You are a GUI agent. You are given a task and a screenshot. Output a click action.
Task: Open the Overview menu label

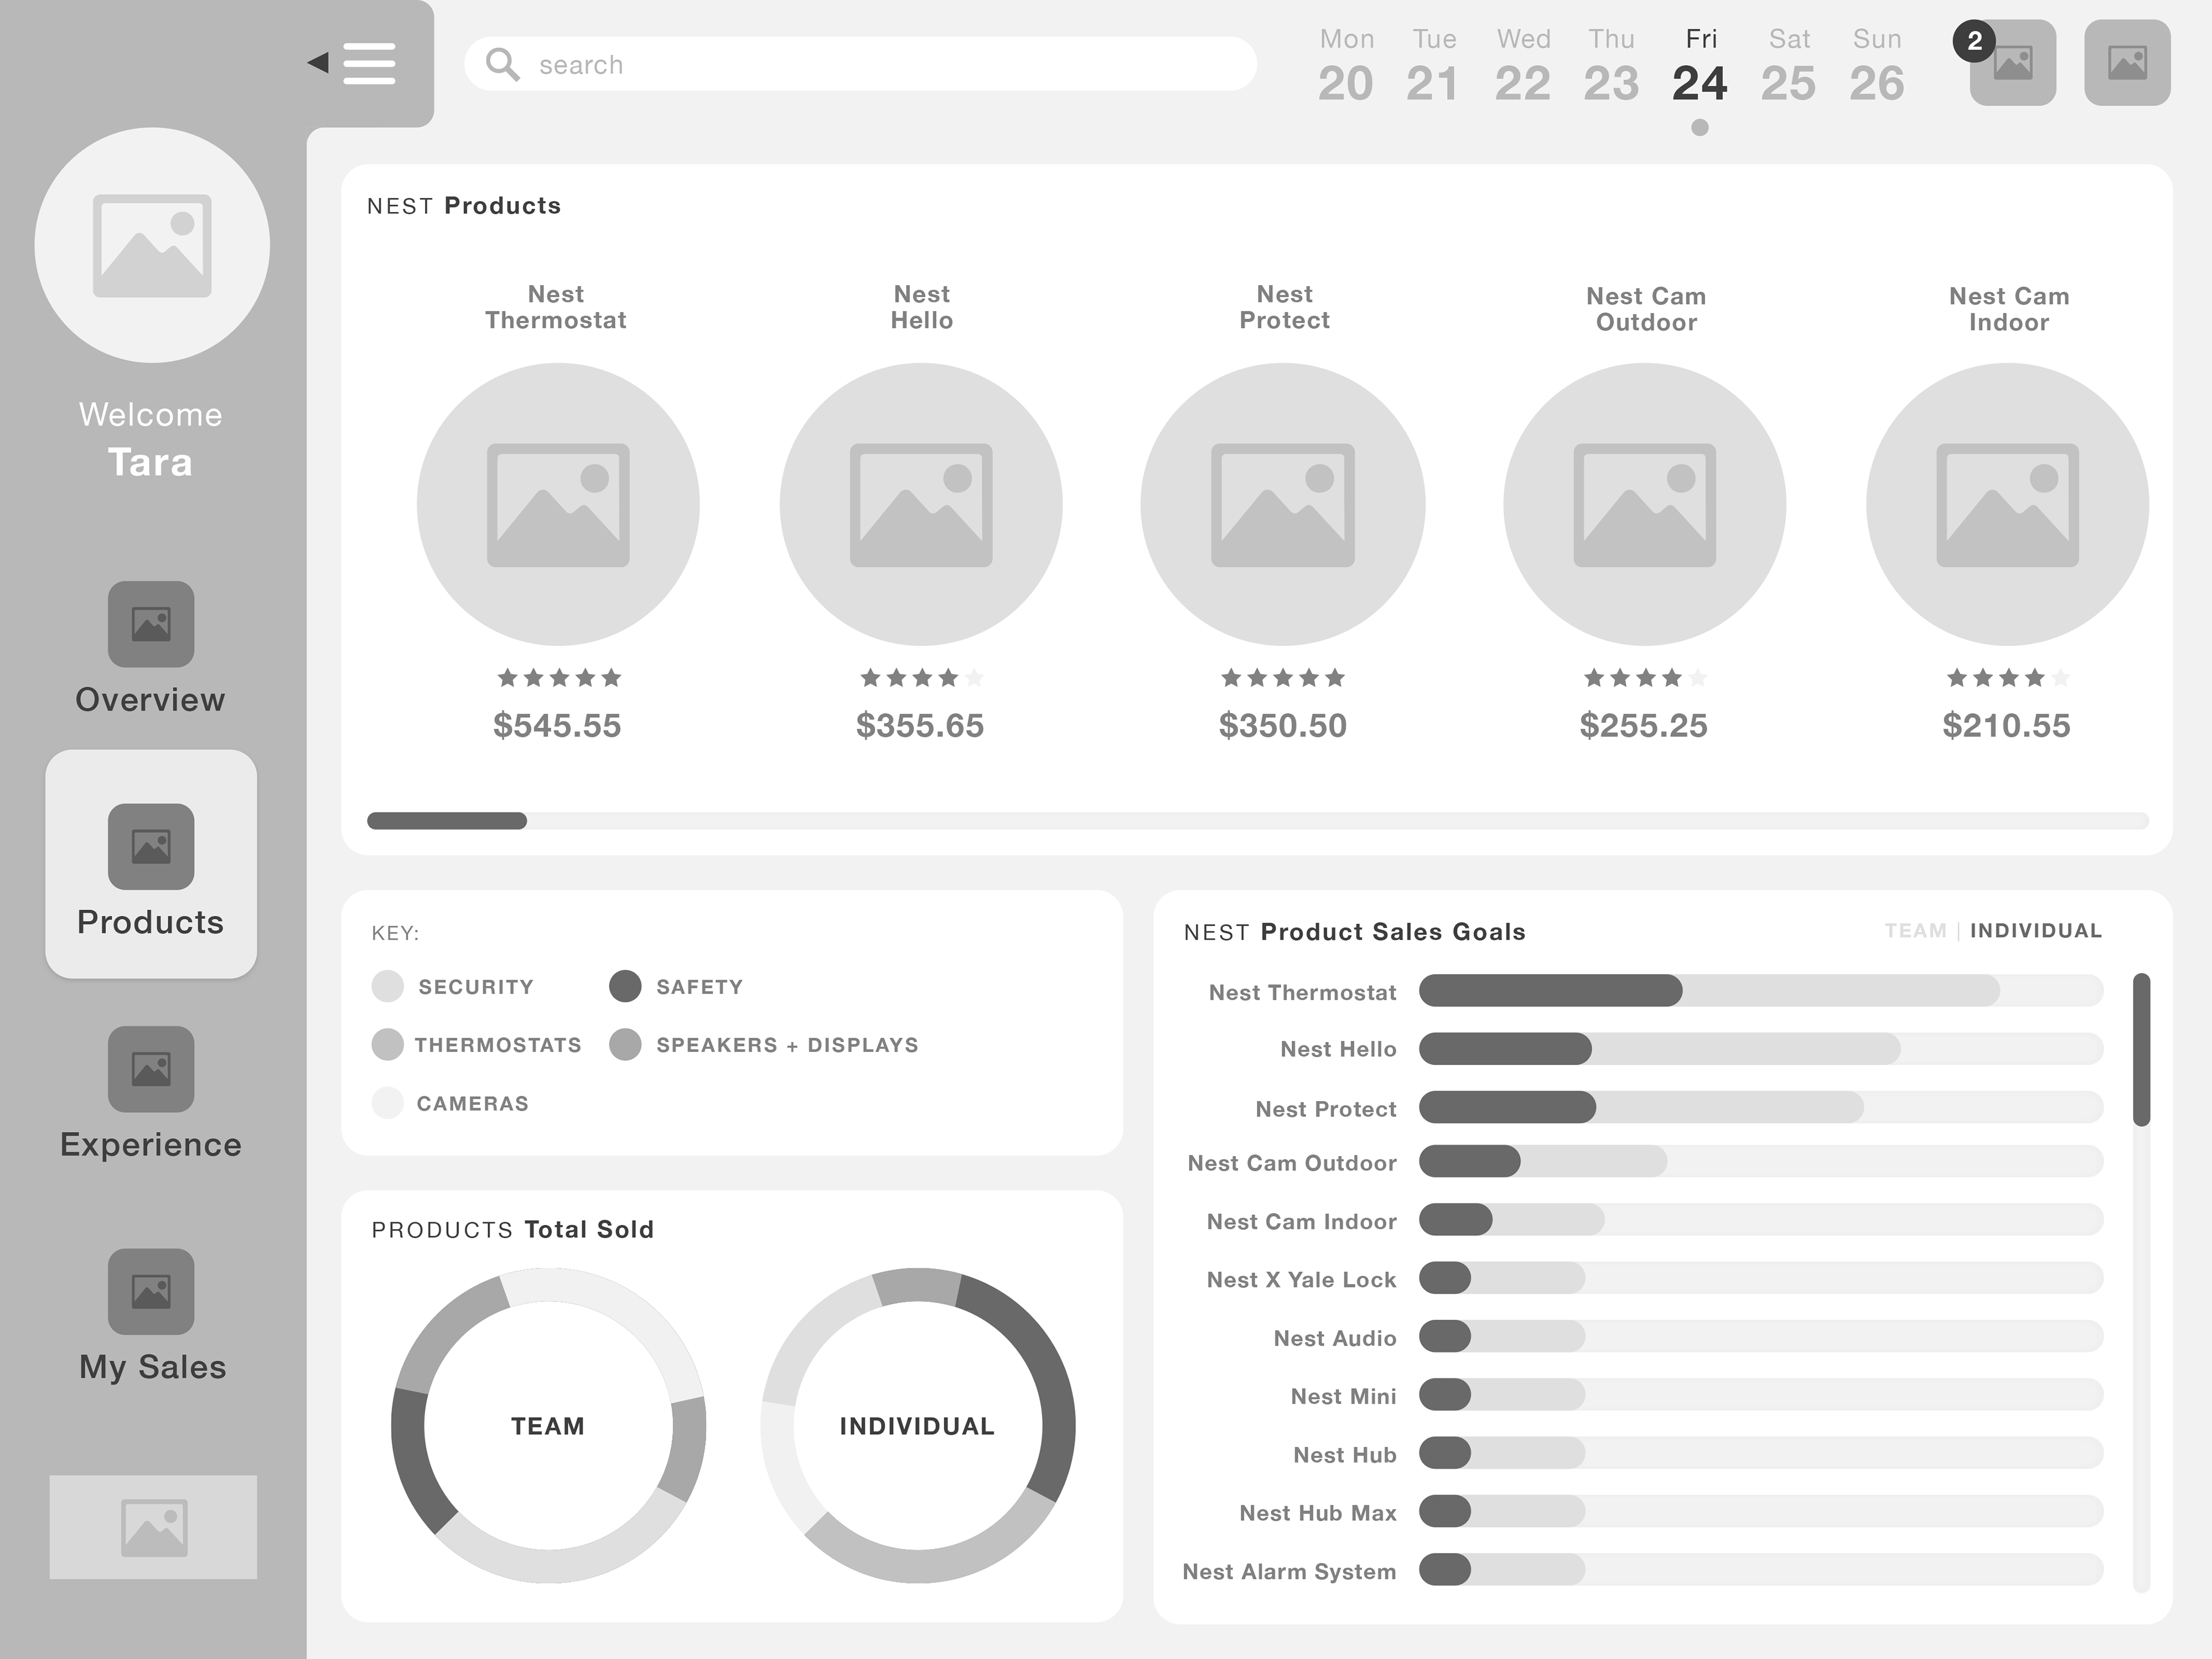[x=151, y=700]
